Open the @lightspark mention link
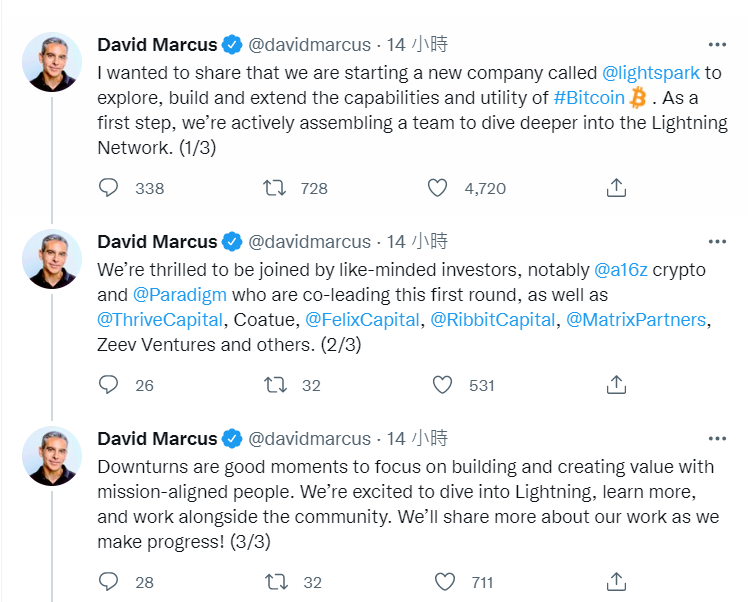 point(649,72)
